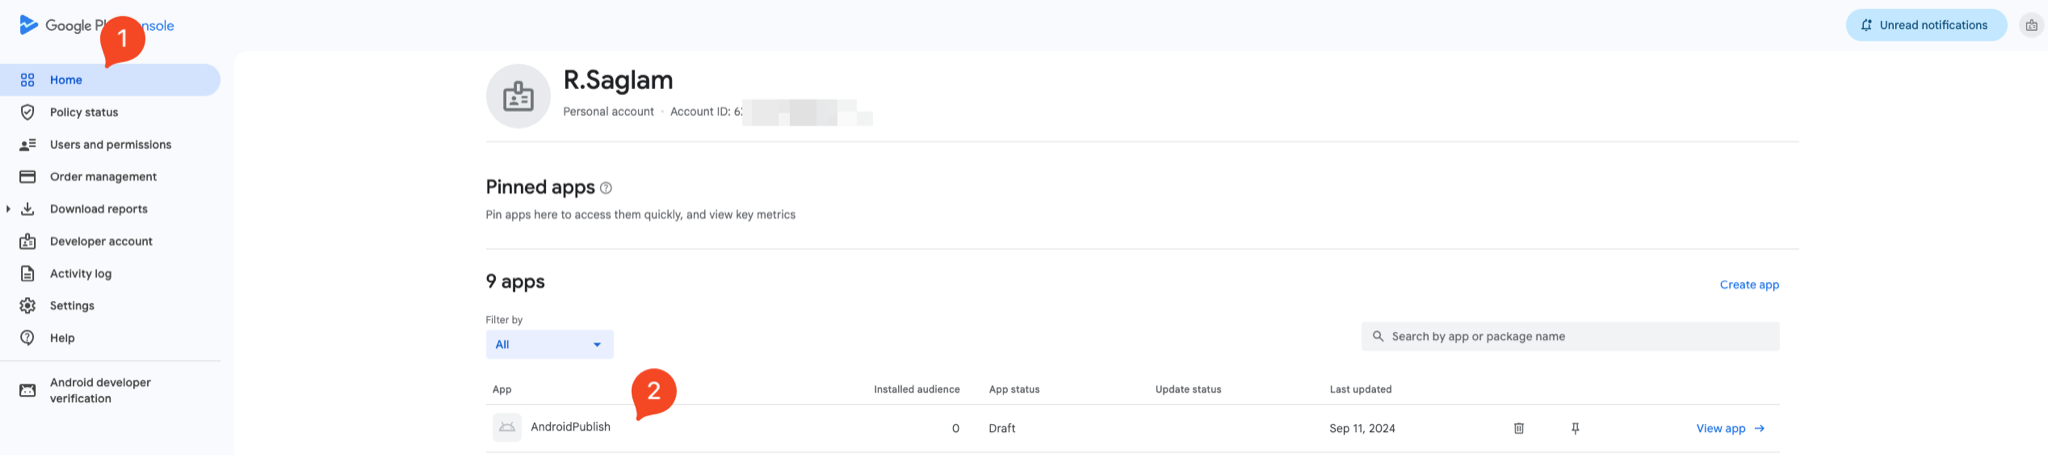Click the Android developer verification icon
Screen dimensions: 2048x455
click(x=28, y=390)
